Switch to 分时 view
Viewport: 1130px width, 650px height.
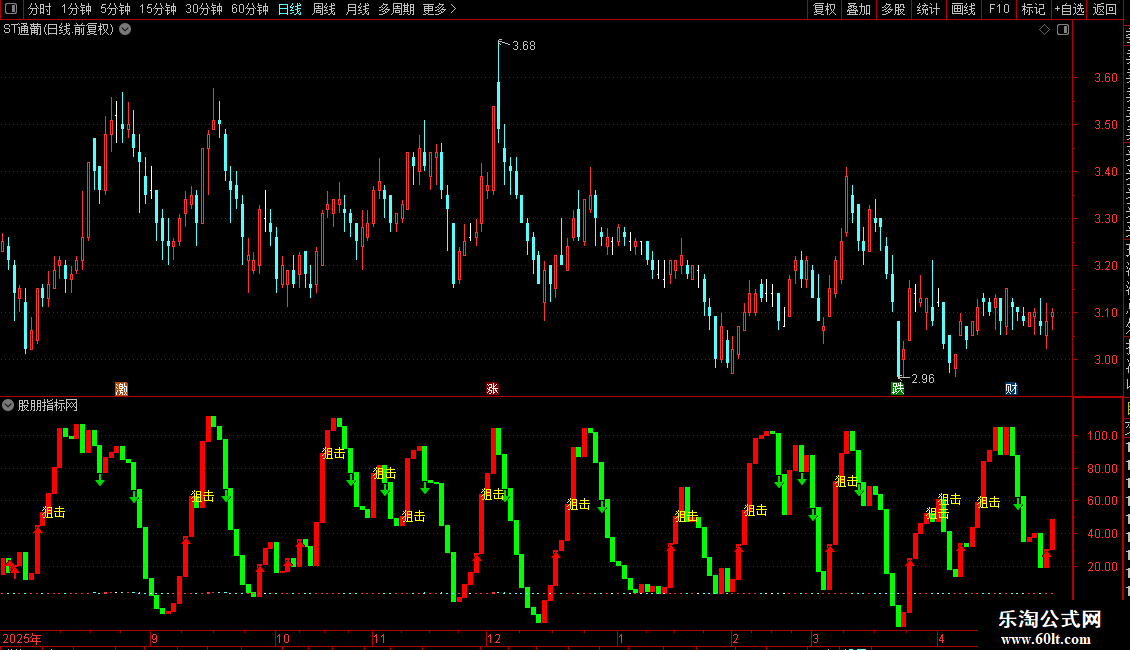tap(40, 9)
